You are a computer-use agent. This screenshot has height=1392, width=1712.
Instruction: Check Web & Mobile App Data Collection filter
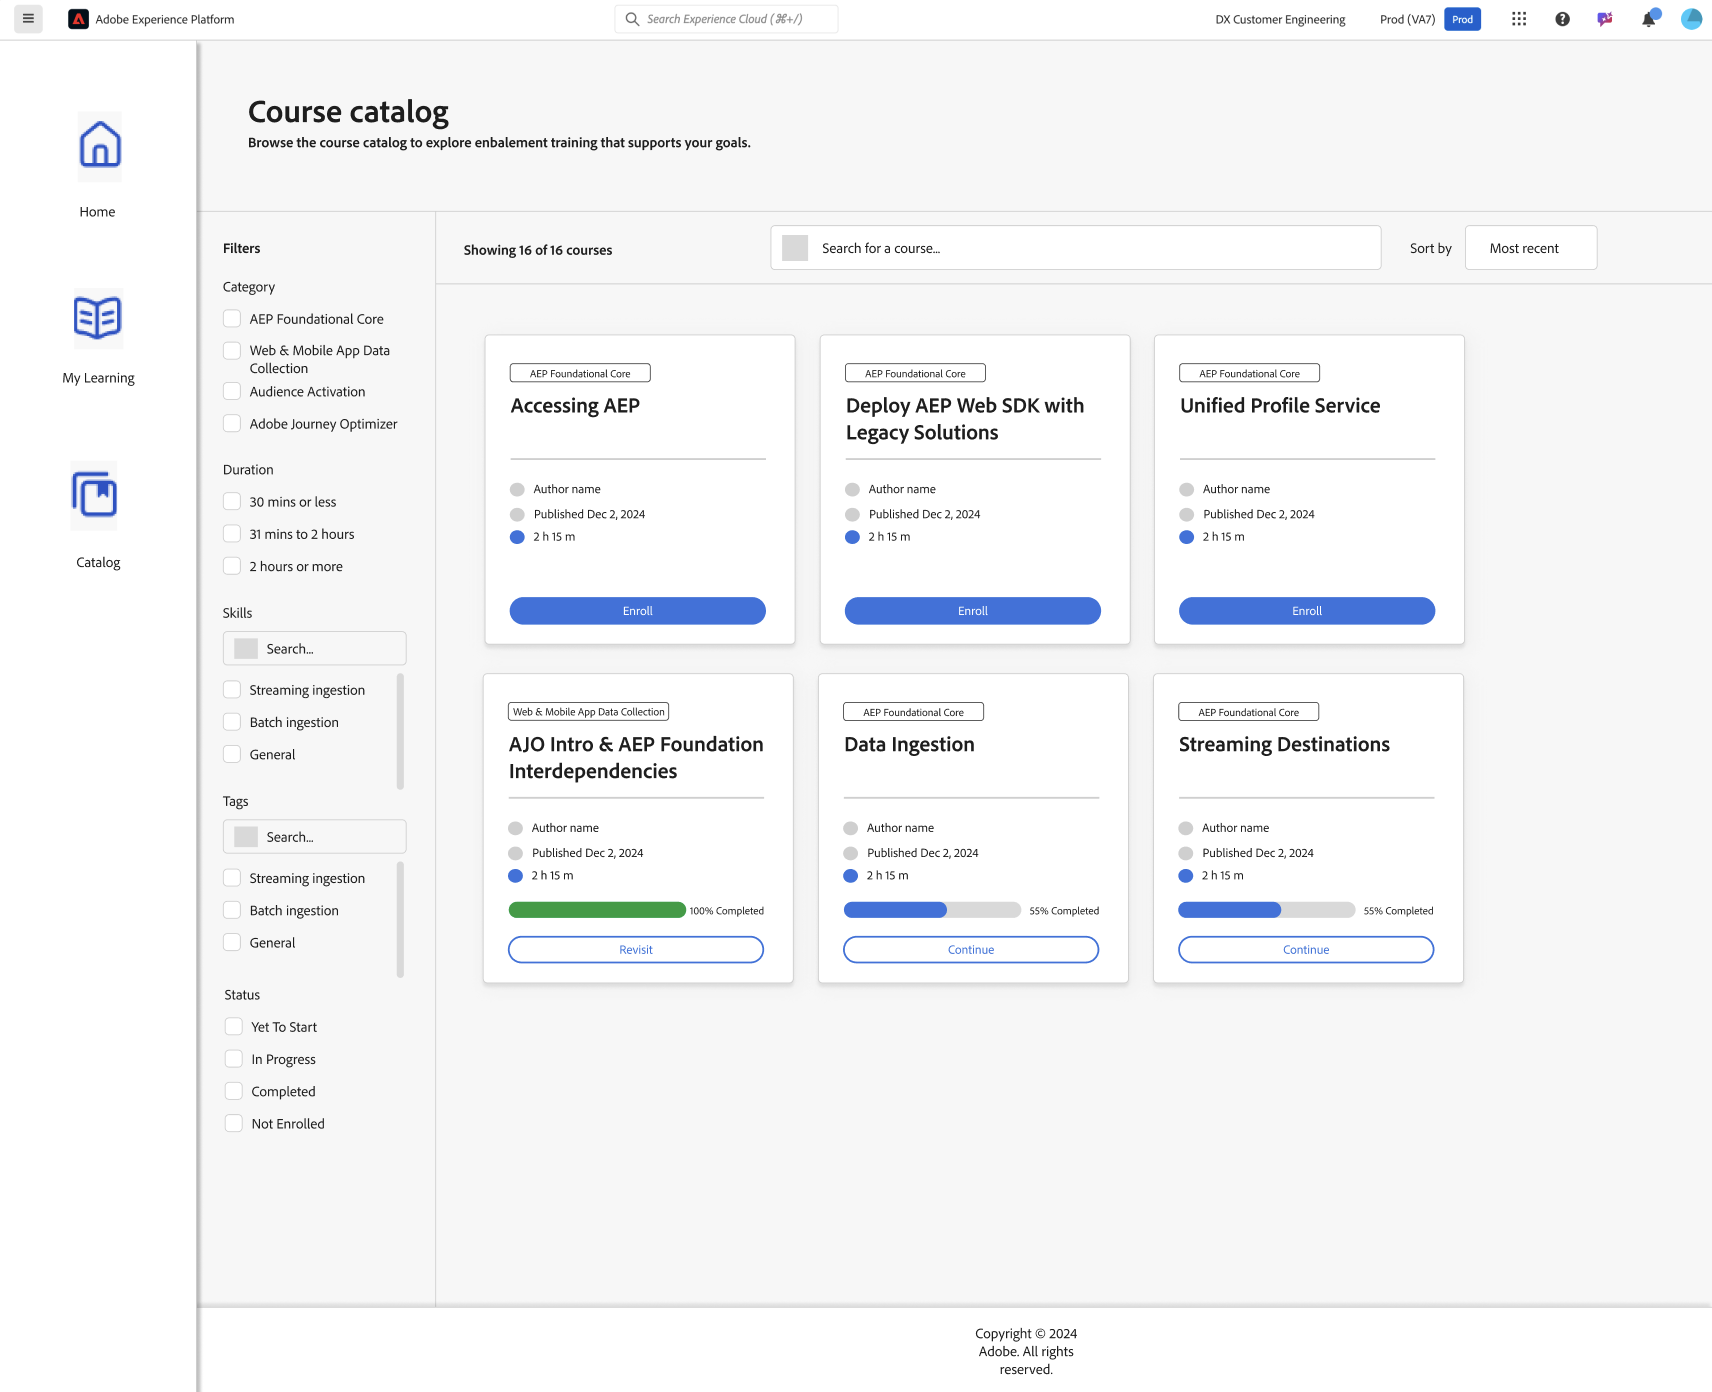tap(232, 350)
